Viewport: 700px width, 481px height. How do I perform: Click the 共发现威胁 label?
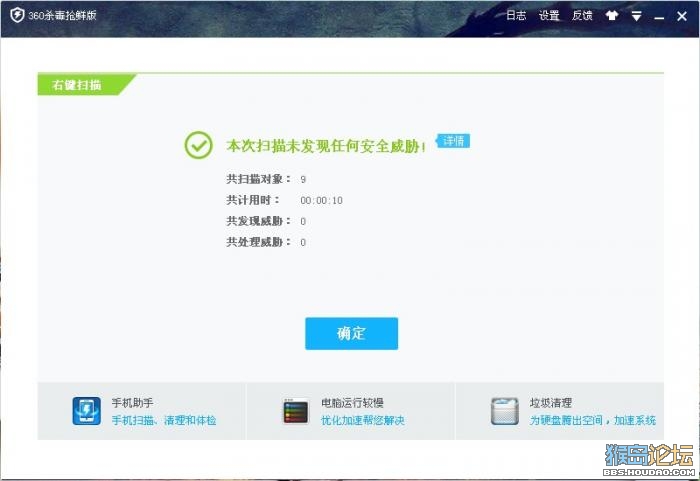point(258,221)
